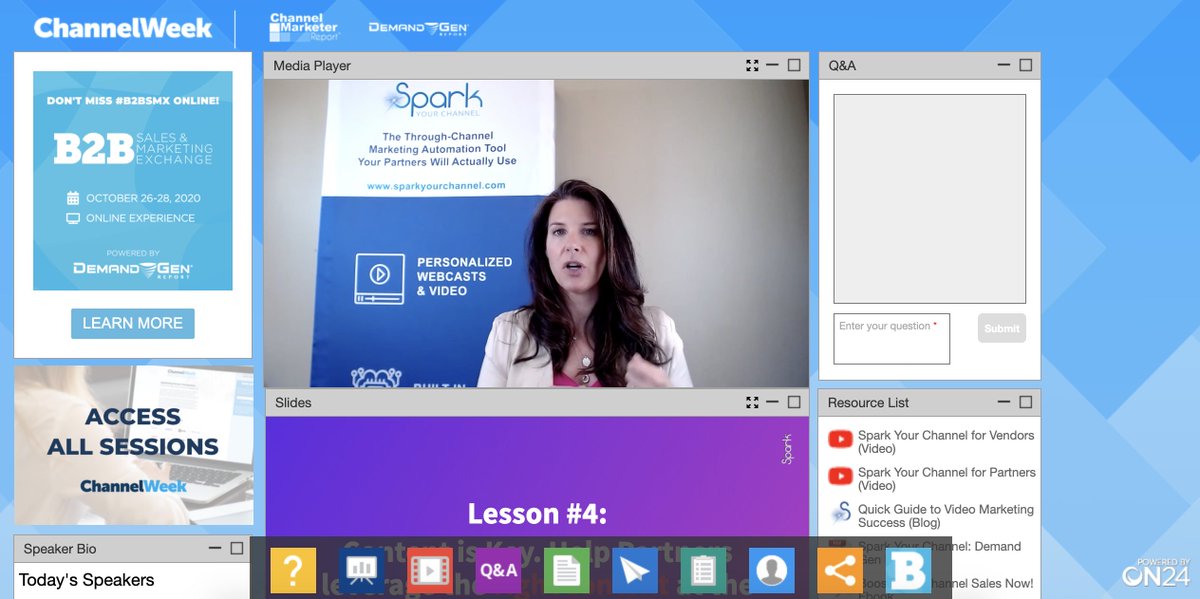This screenshot has height=599, width=1200.
Task: Open the clipboard survey dock icon
Action: click(x=703, y=571)
